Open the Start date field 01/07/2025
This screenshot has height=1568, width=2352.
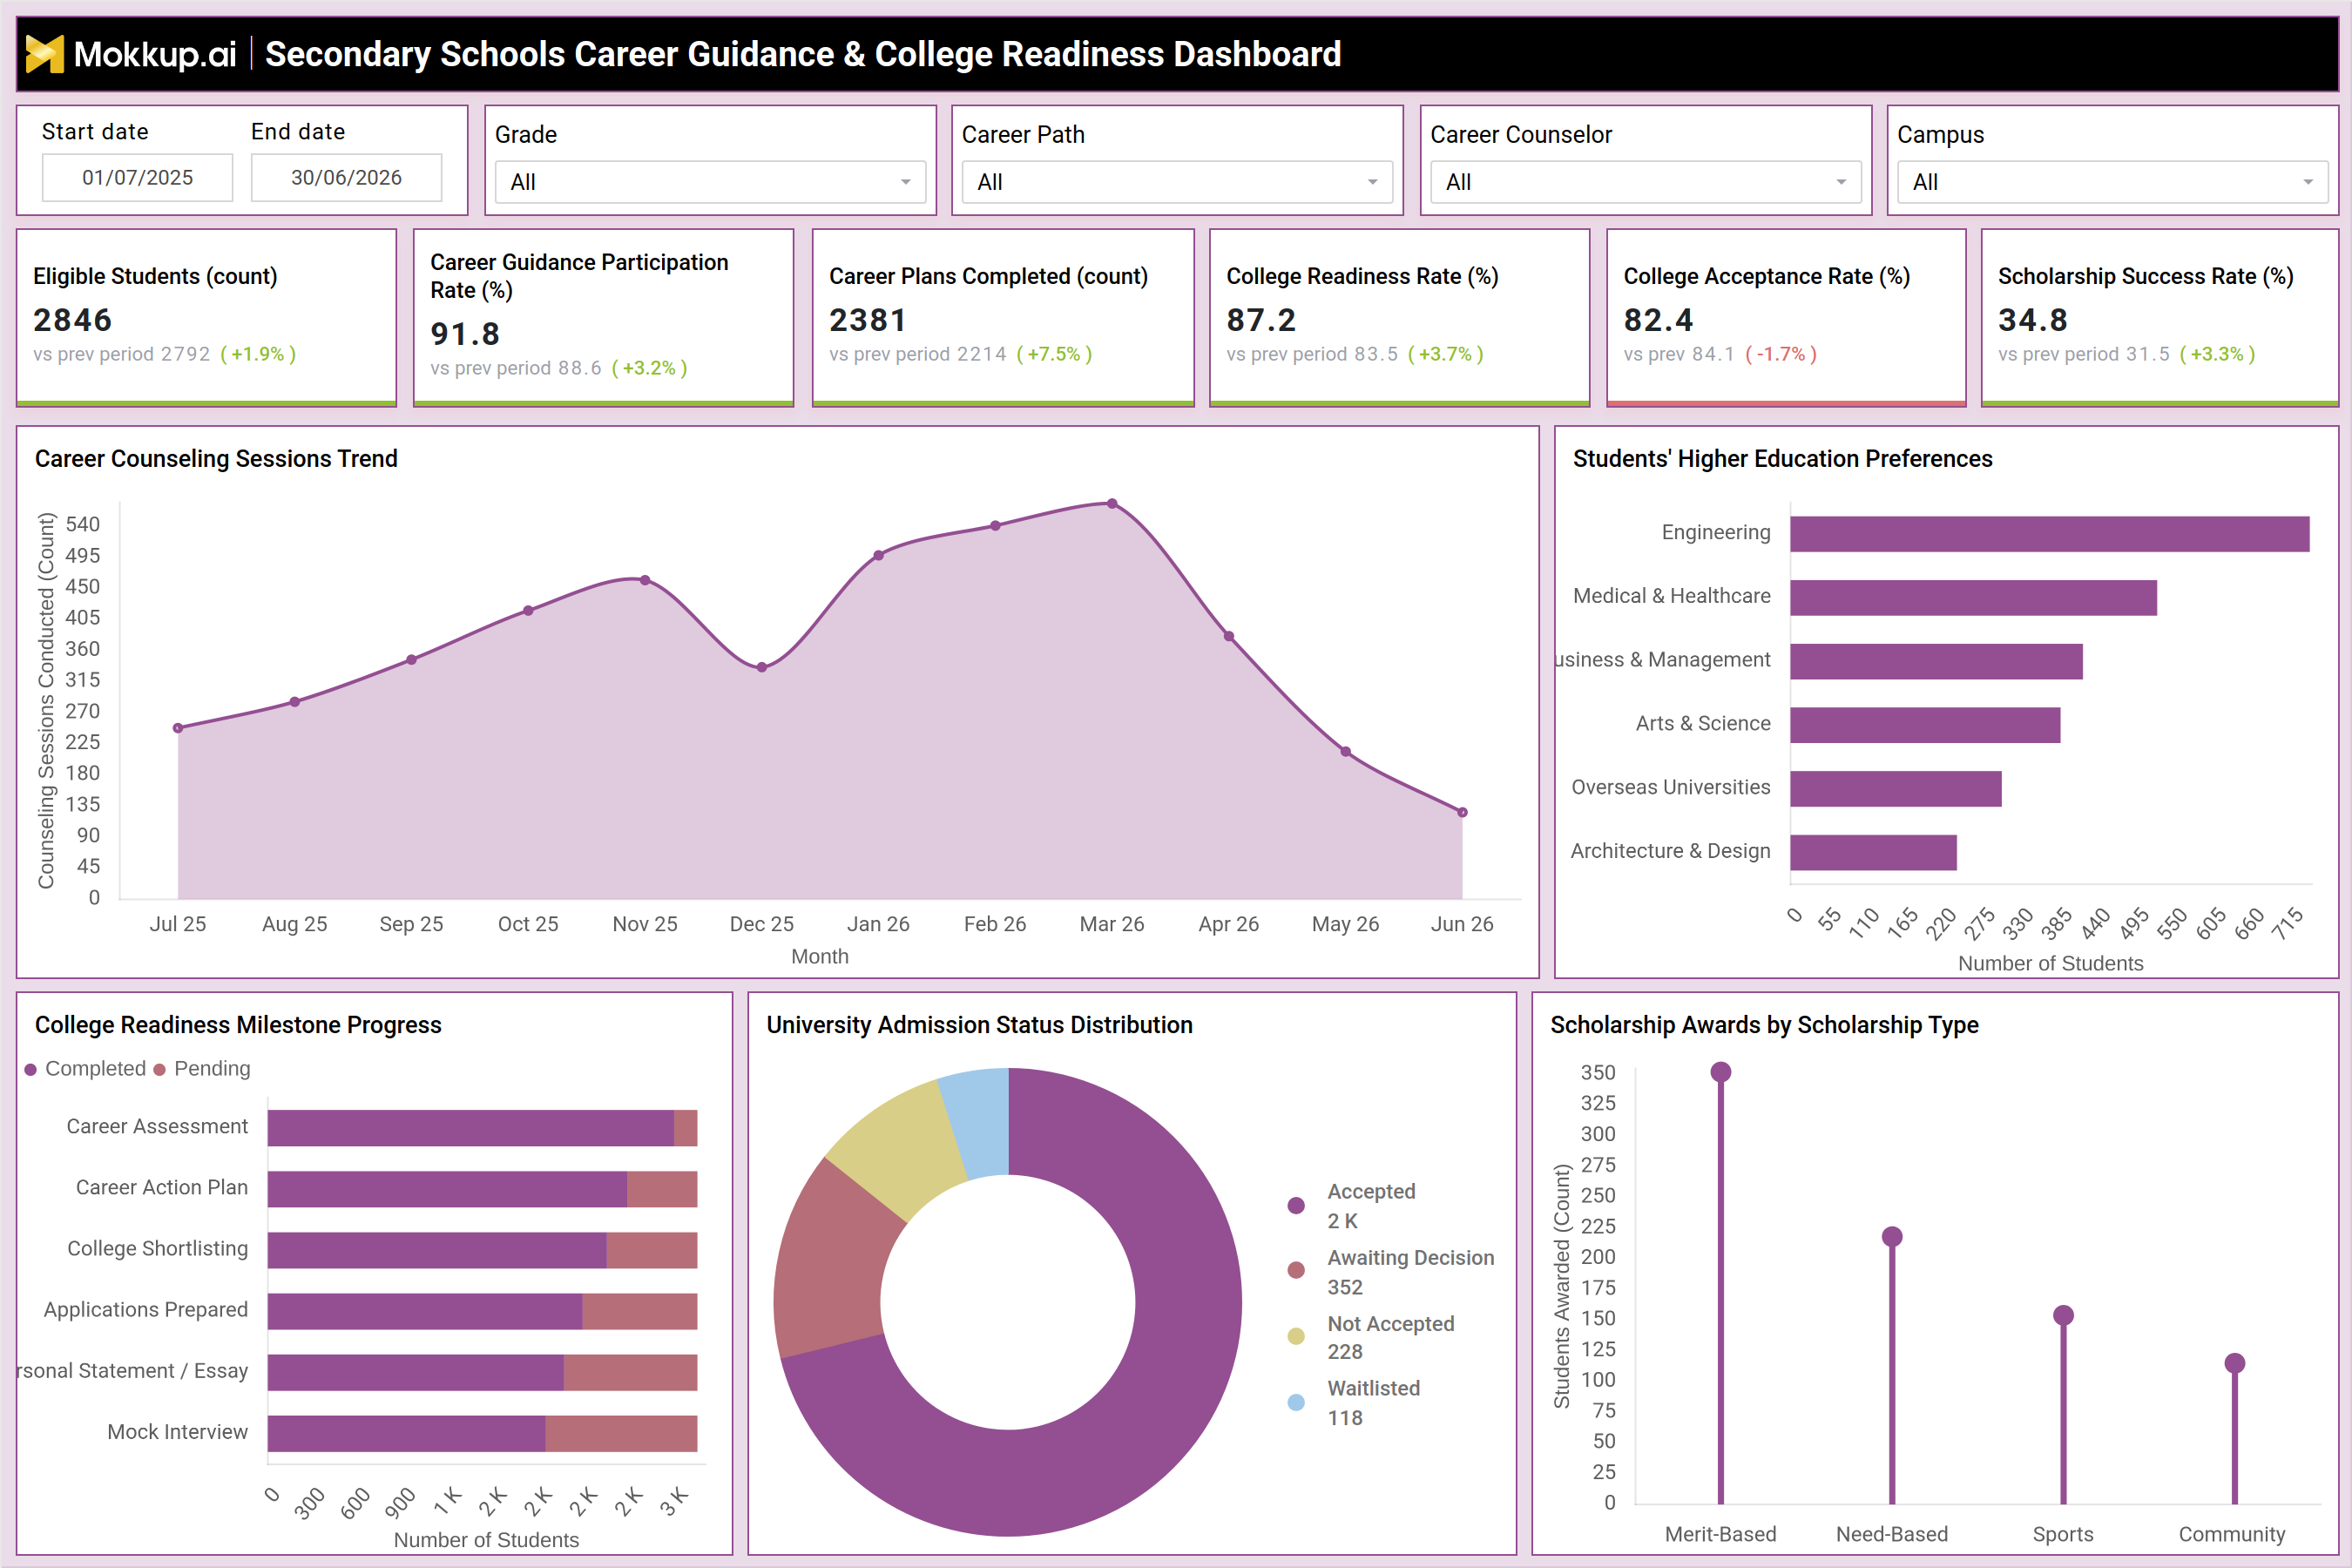coord(137,178)
